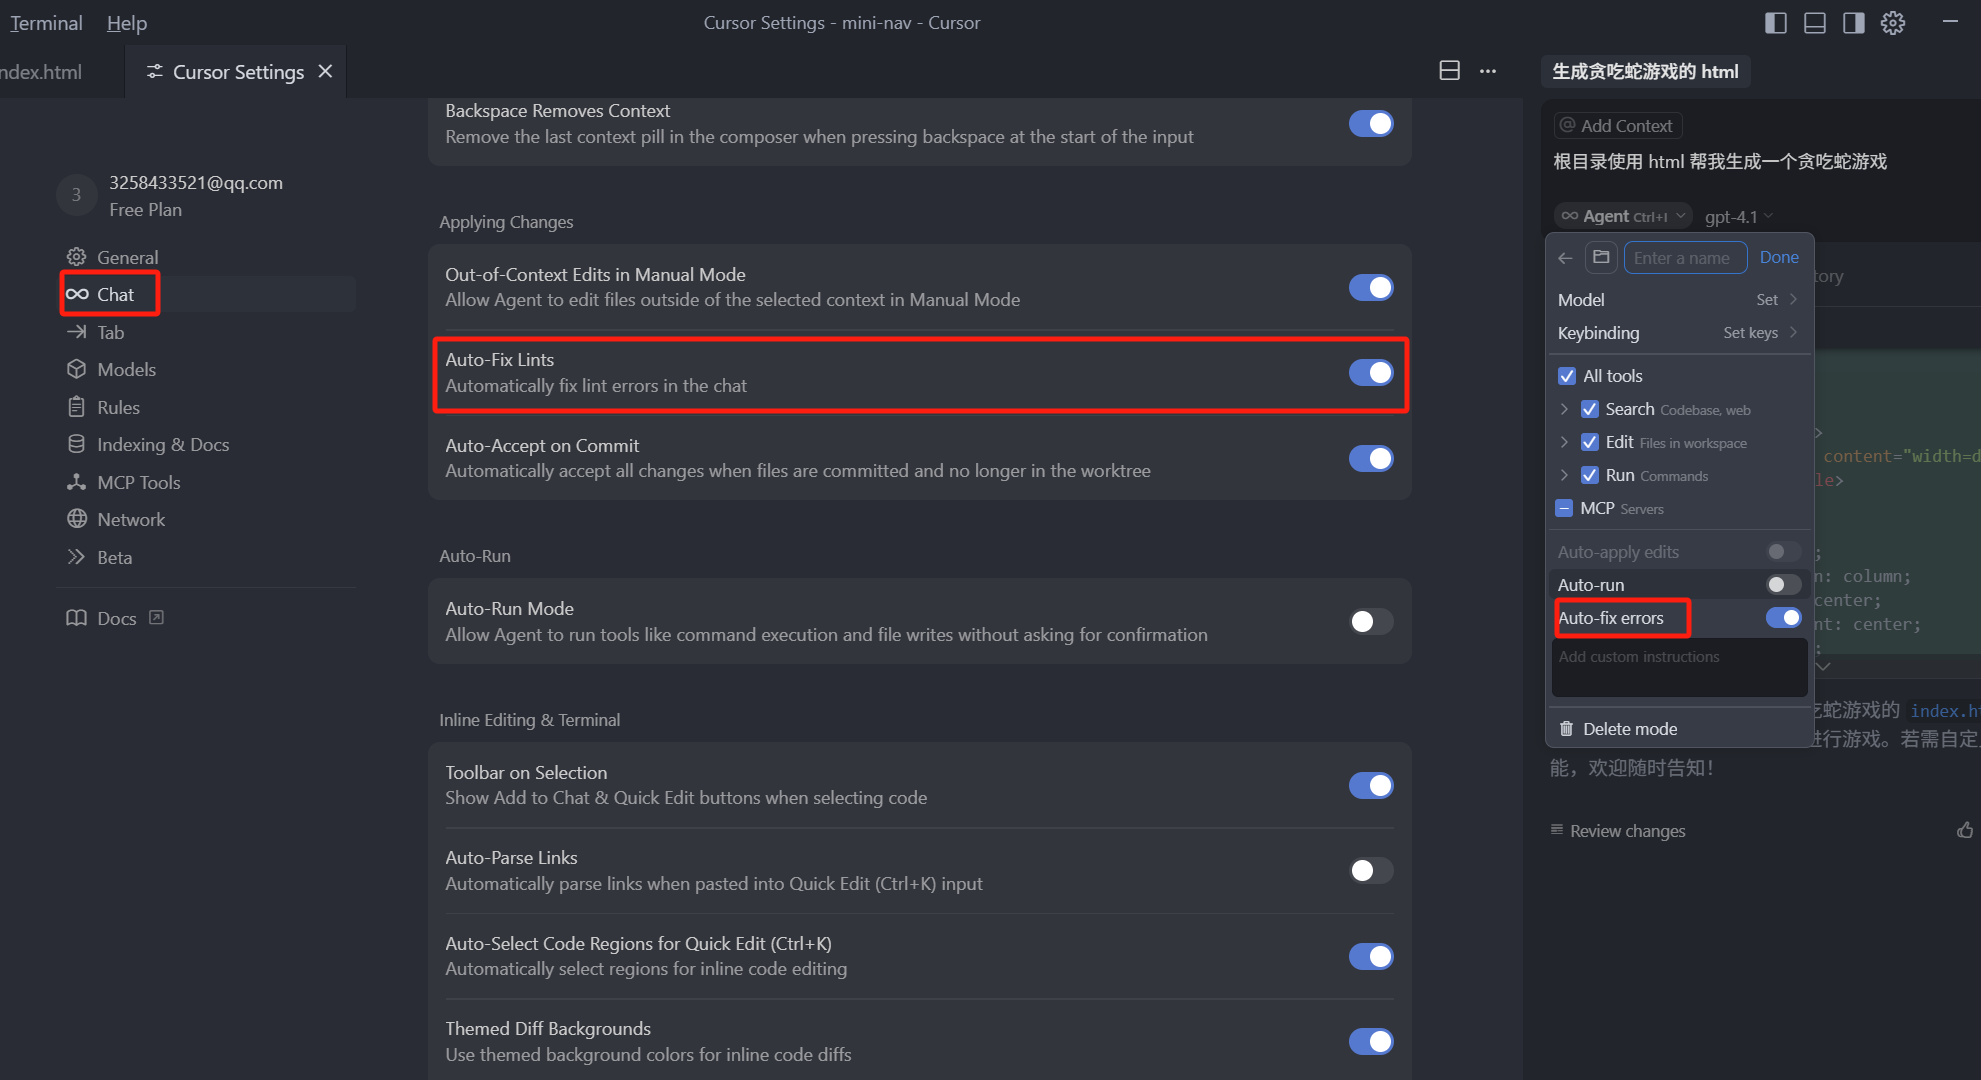
Task: Click Docs book icon
Action: click(x=76, y=618)
